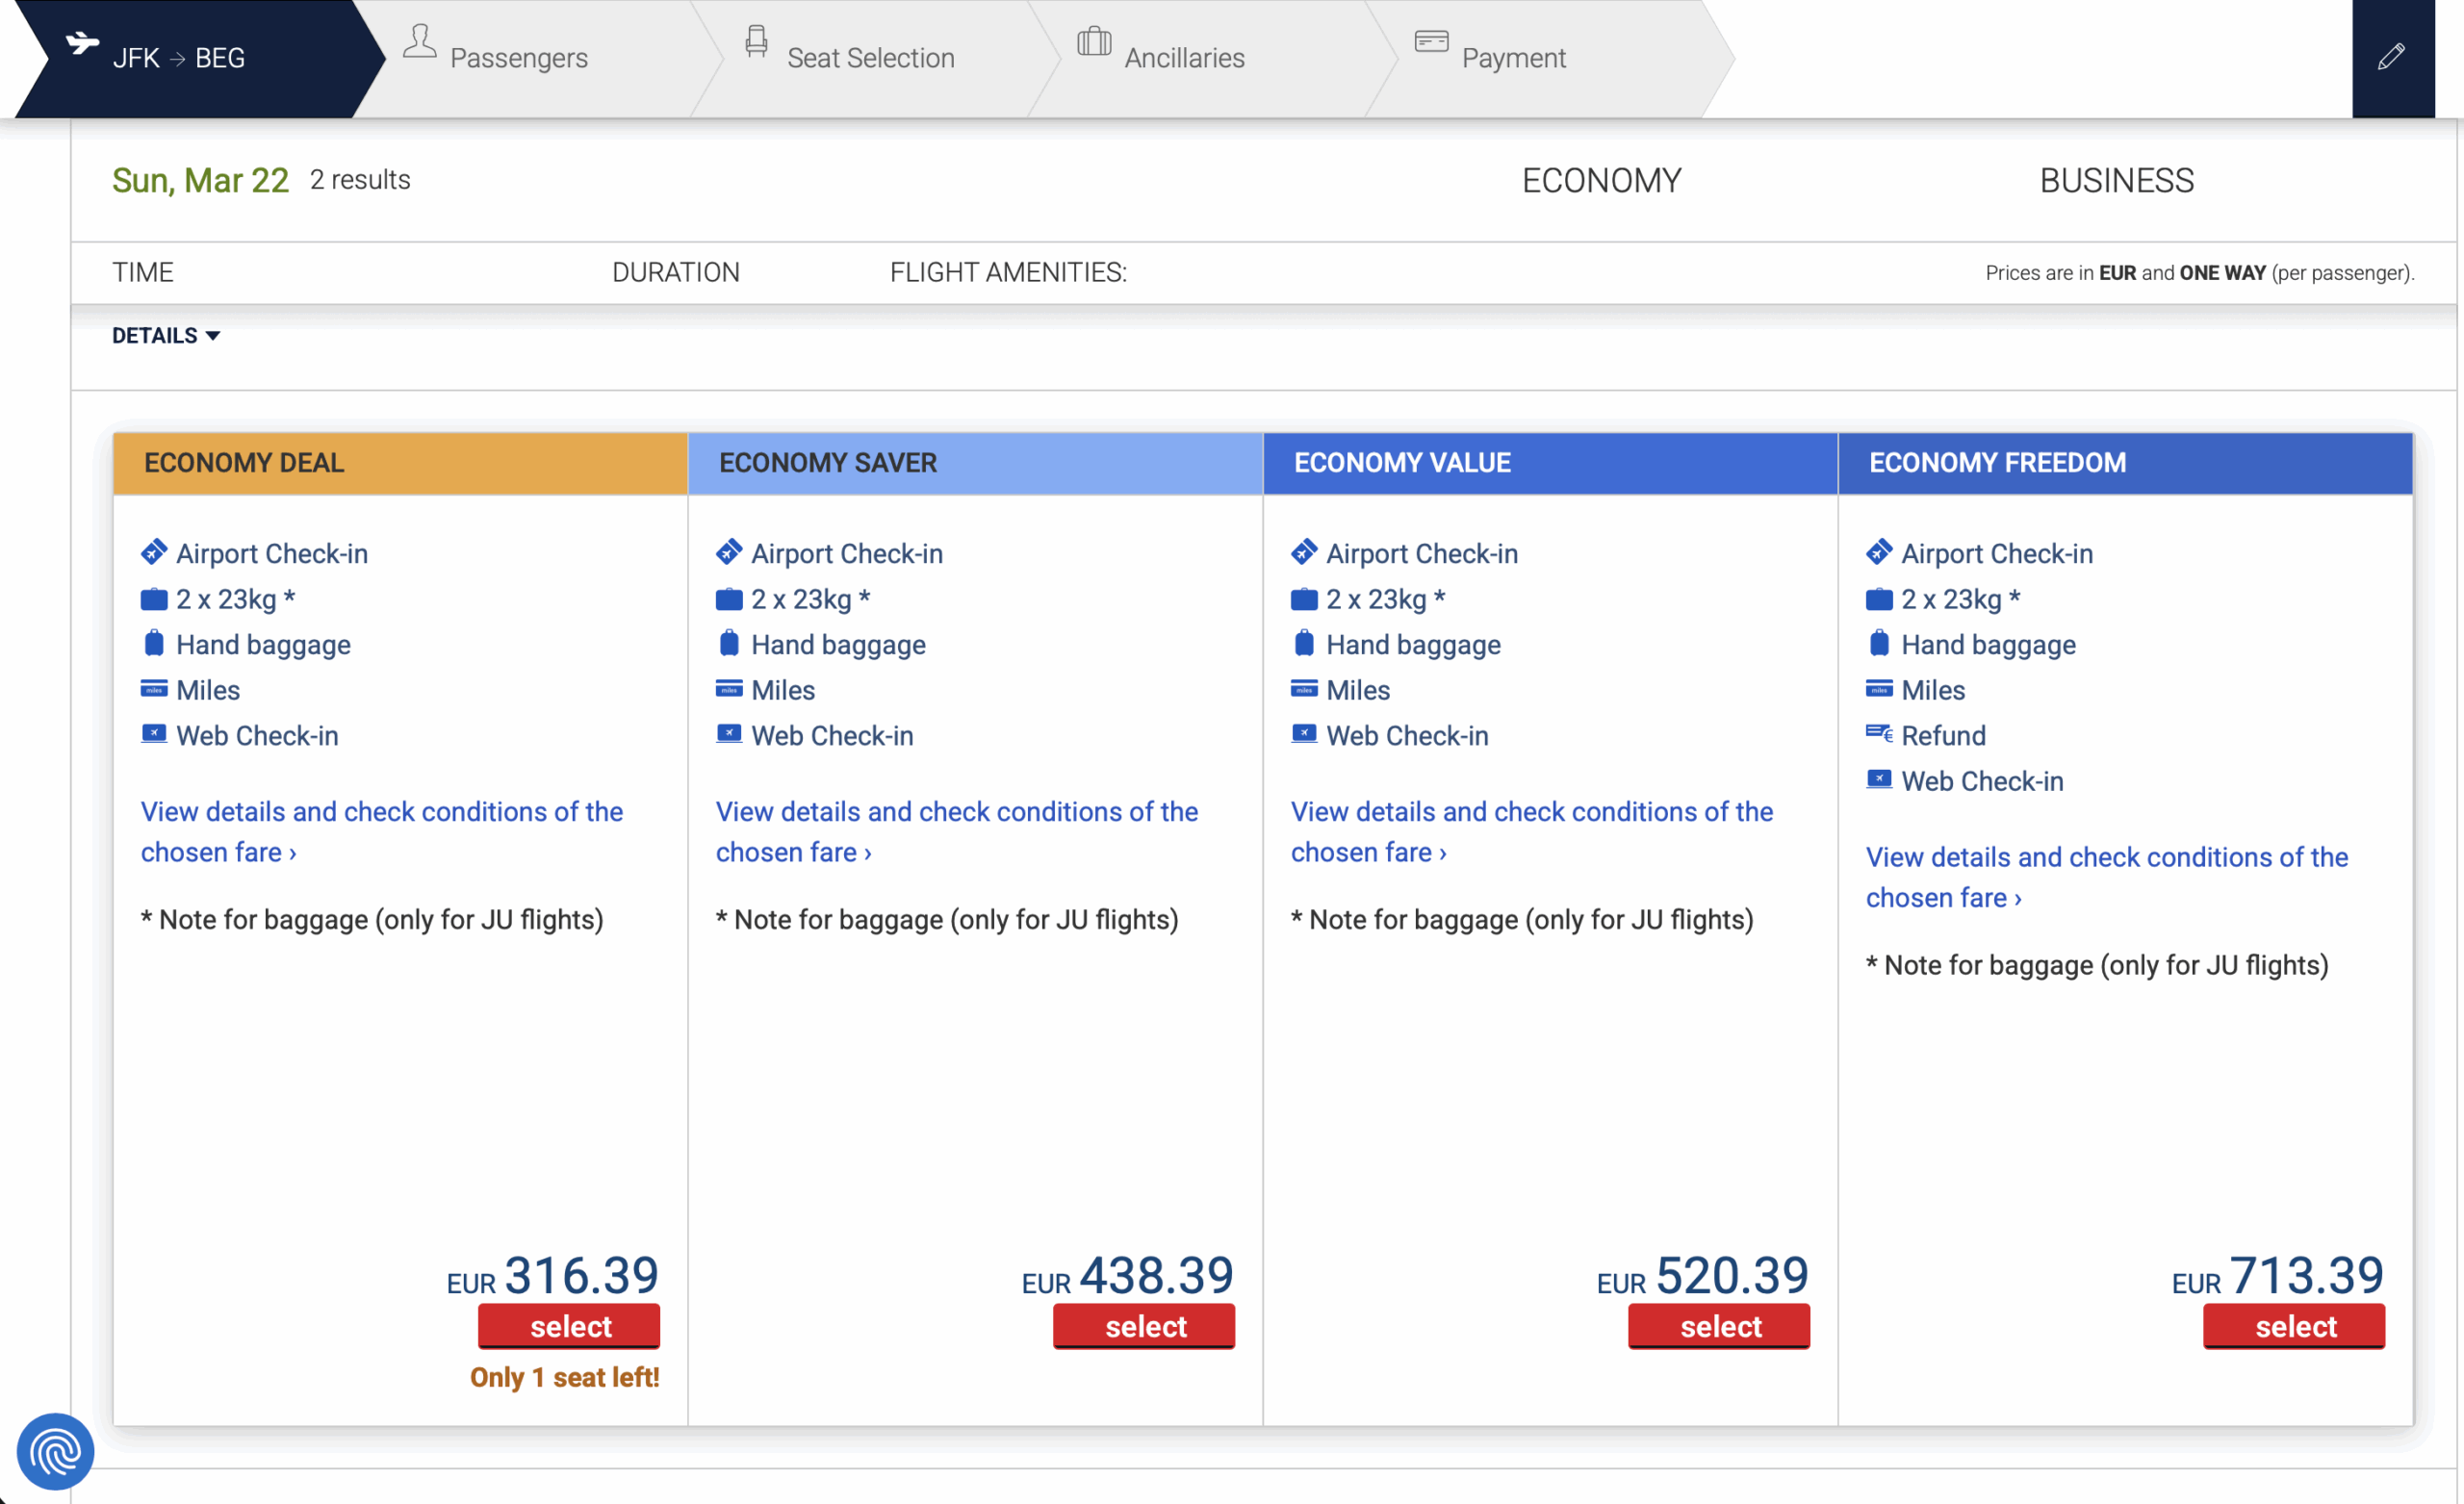Click the Seat Selection seat icon

coord(756,42)
